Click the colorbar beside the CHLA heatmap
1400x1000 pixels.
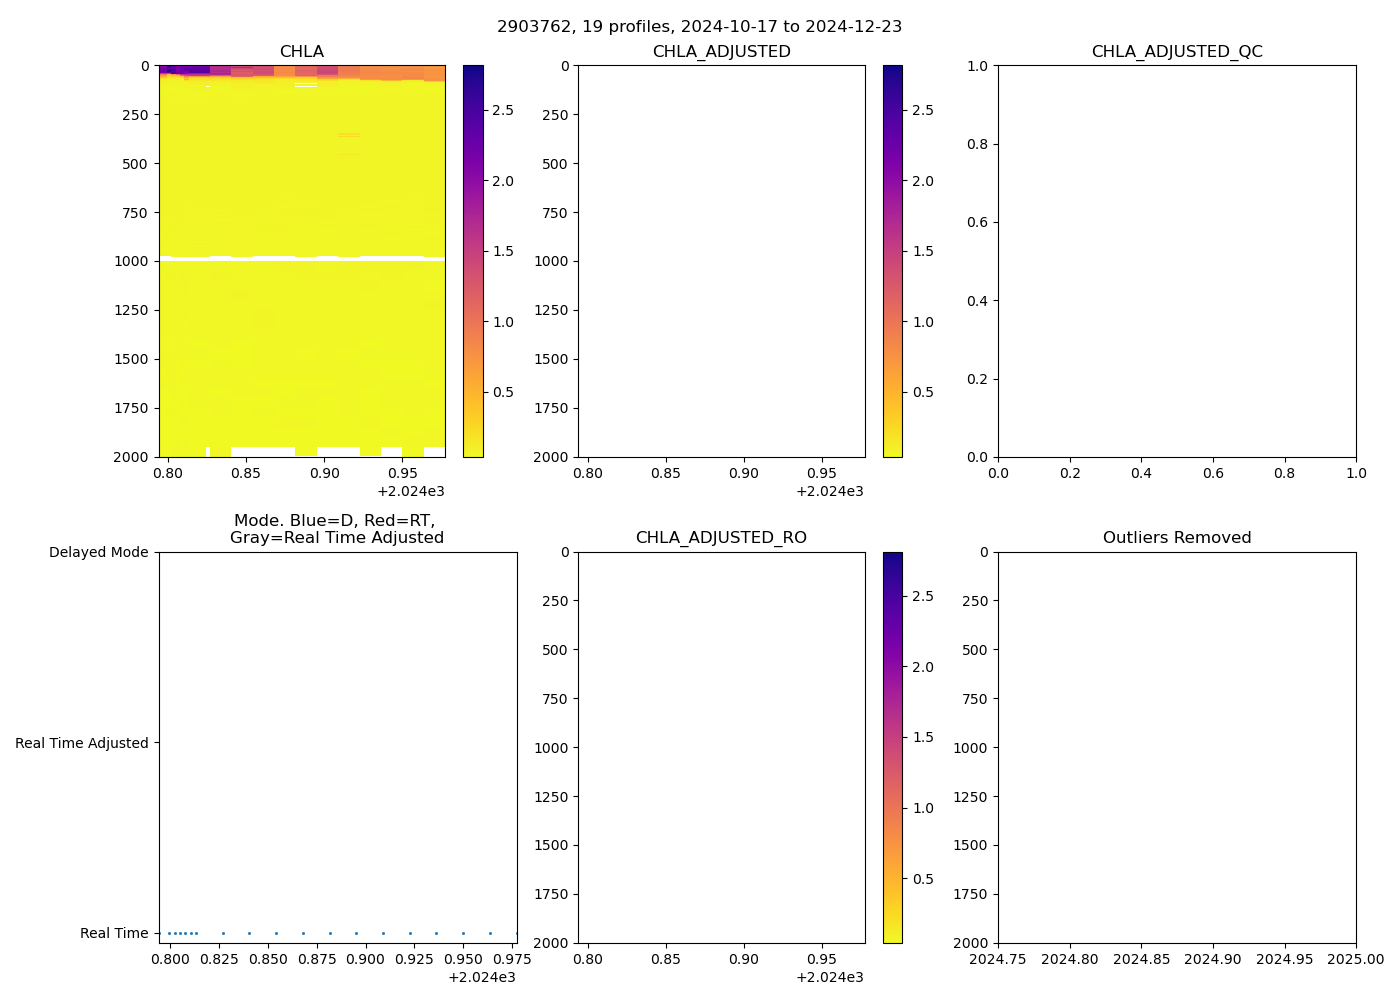(x=473, y=261)
